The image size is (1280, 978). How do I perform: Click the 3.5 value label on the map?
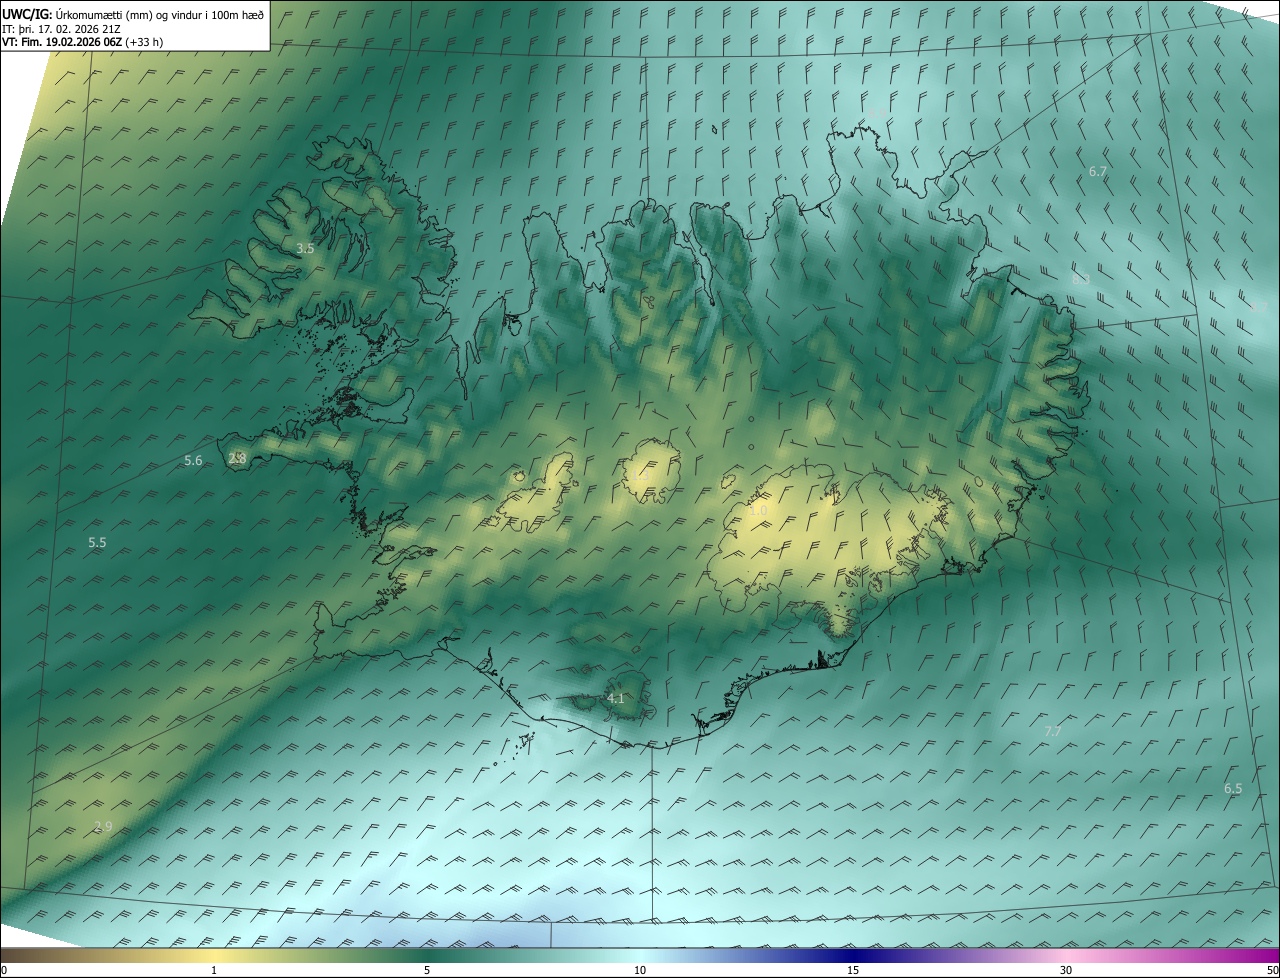coord(306,248)
